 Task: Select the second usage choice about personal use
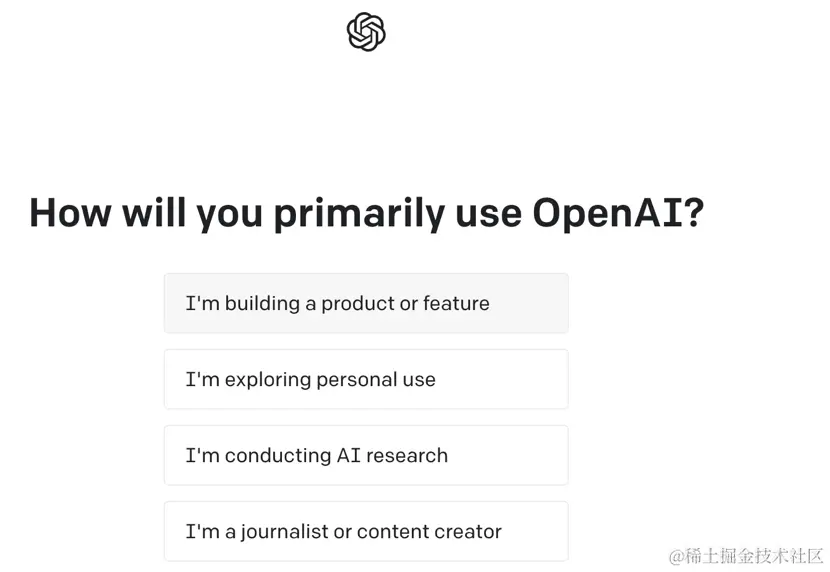[x=366, y=379]
